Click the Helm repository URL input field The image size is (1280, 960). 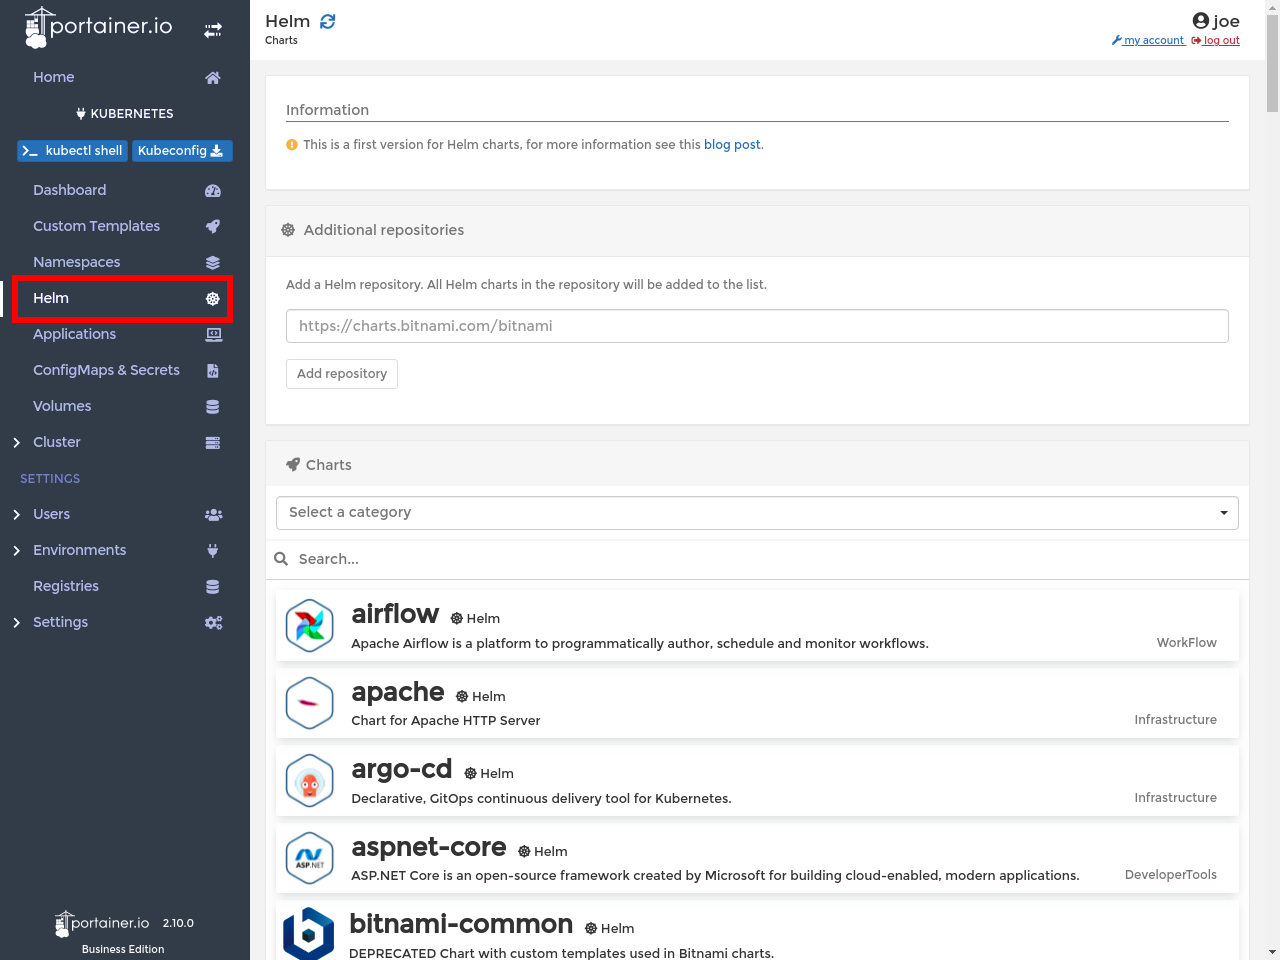point(757,326)
